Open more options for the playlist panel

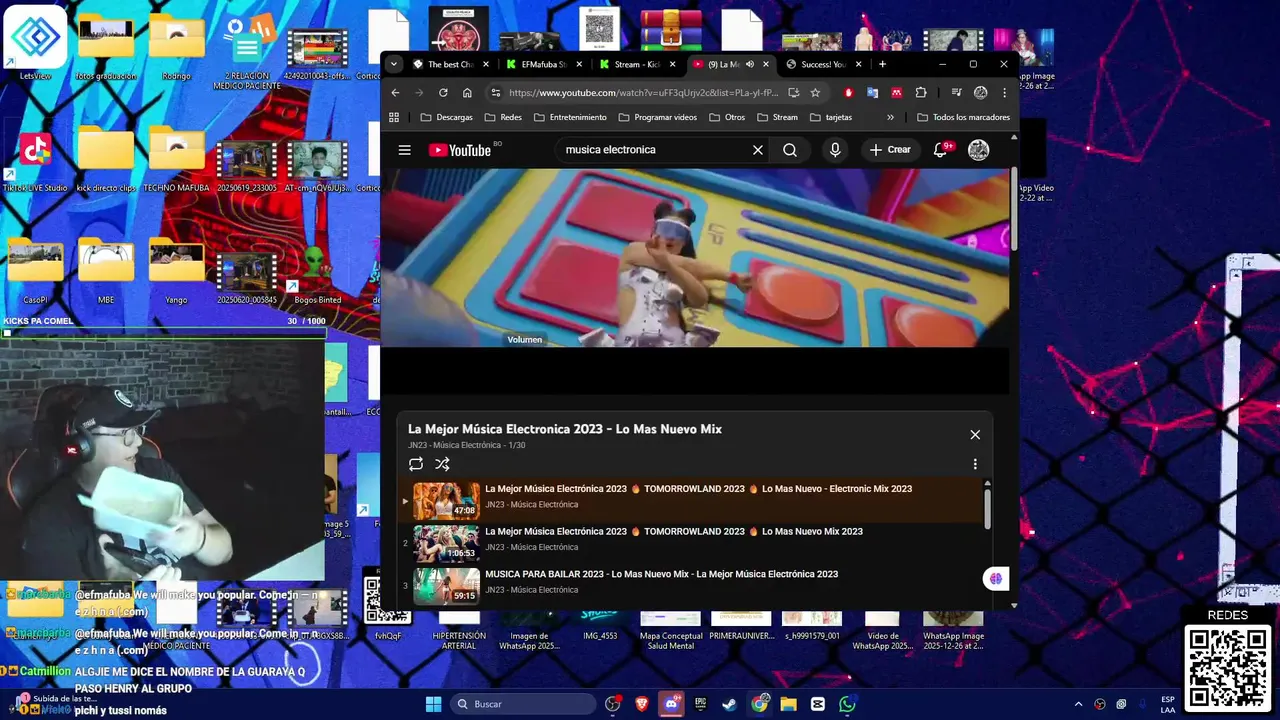[x=975, y=464]
